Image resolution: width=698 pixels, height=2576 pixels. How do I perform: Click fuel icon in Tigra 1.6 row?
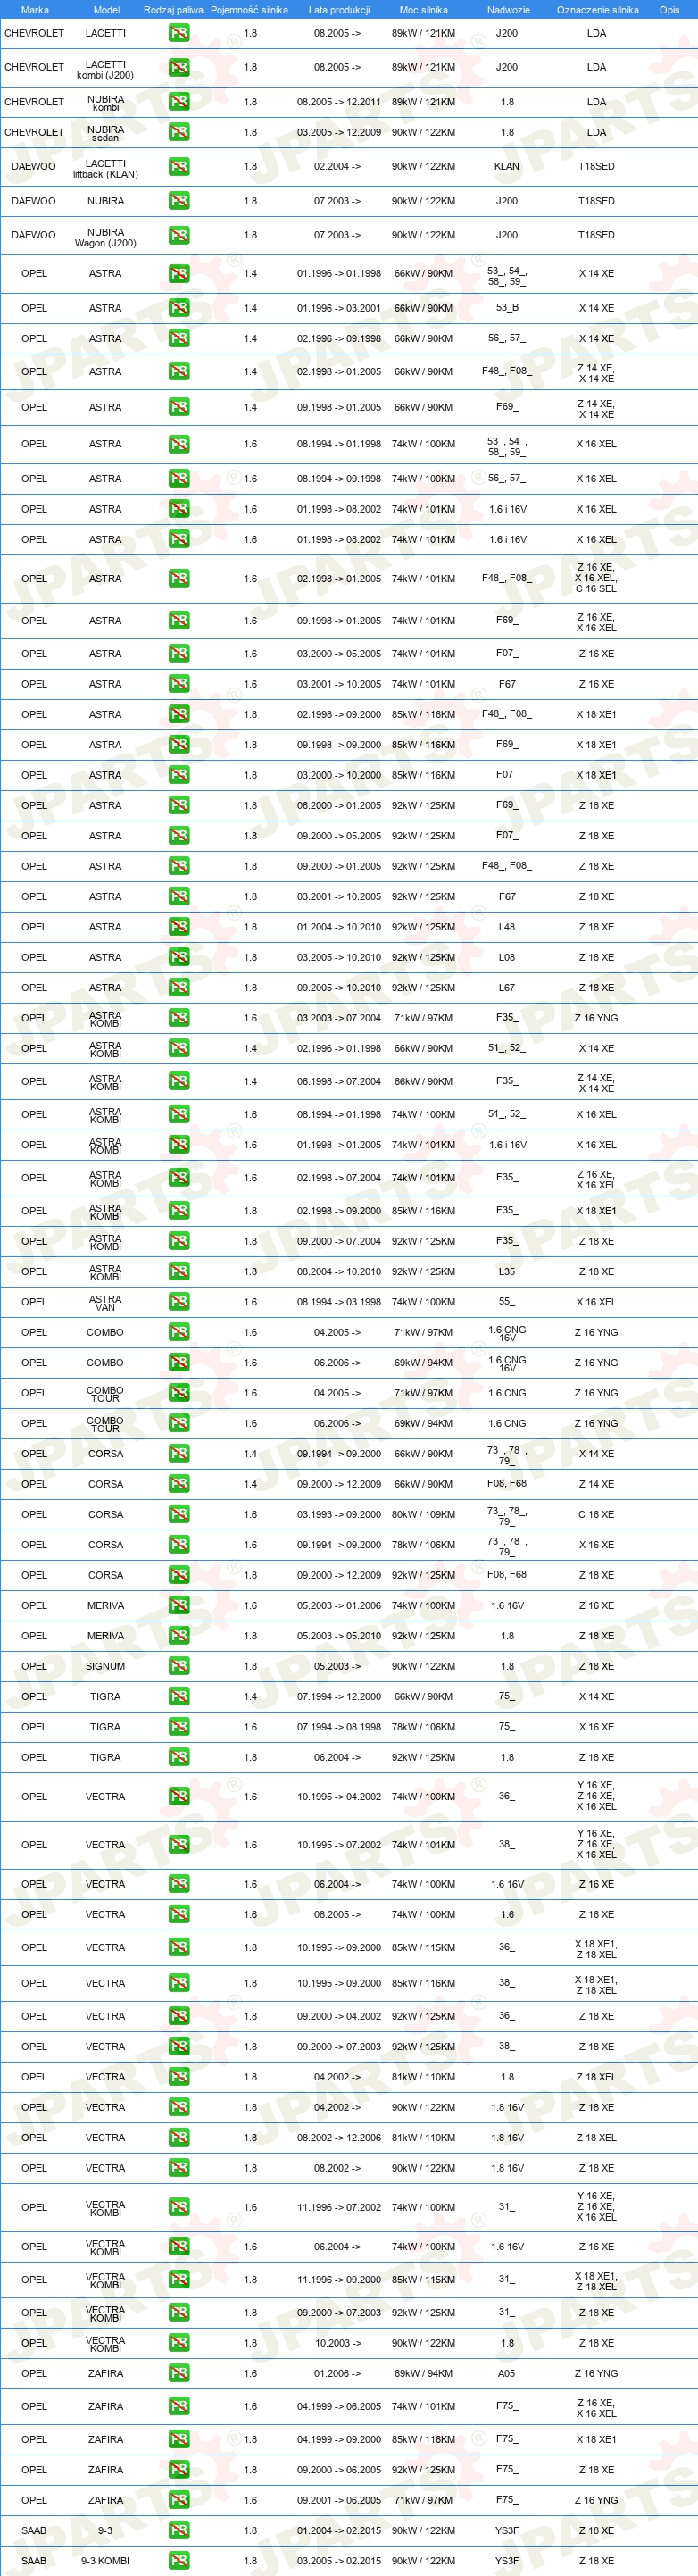[179, 1727]
